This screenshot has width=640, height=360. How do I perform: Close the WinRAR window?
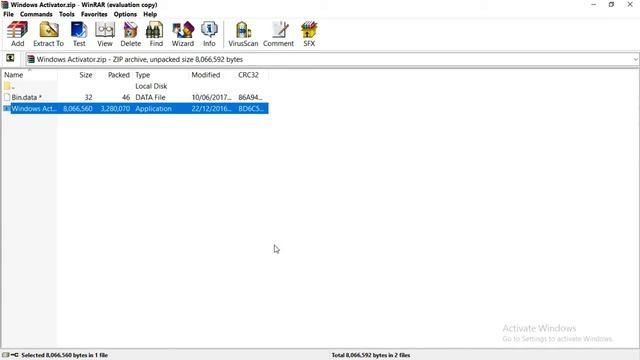[x=630, y=5]
